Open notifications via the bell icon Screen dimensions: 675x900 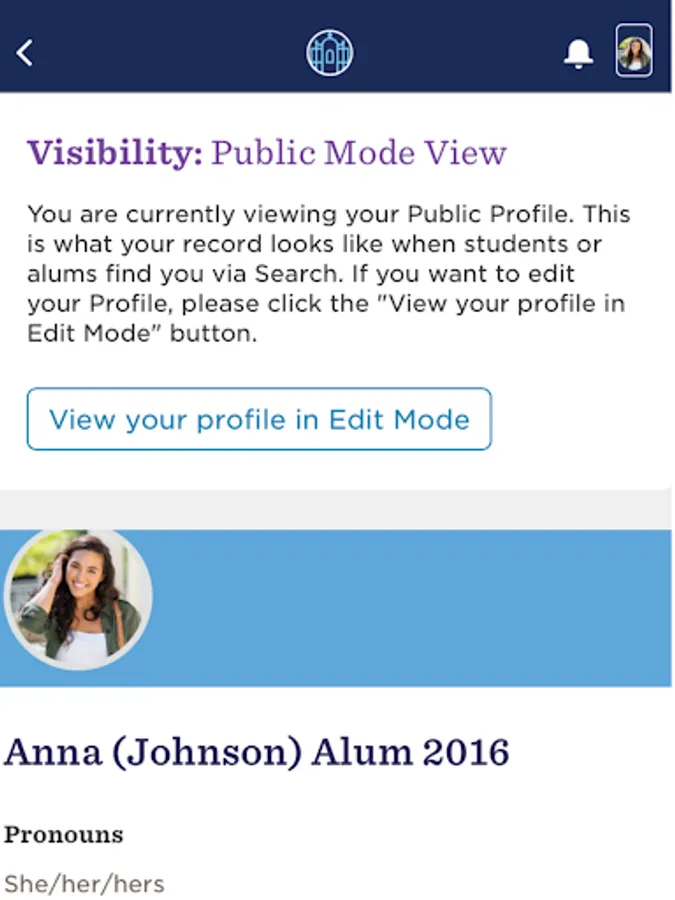pos(578,54)
